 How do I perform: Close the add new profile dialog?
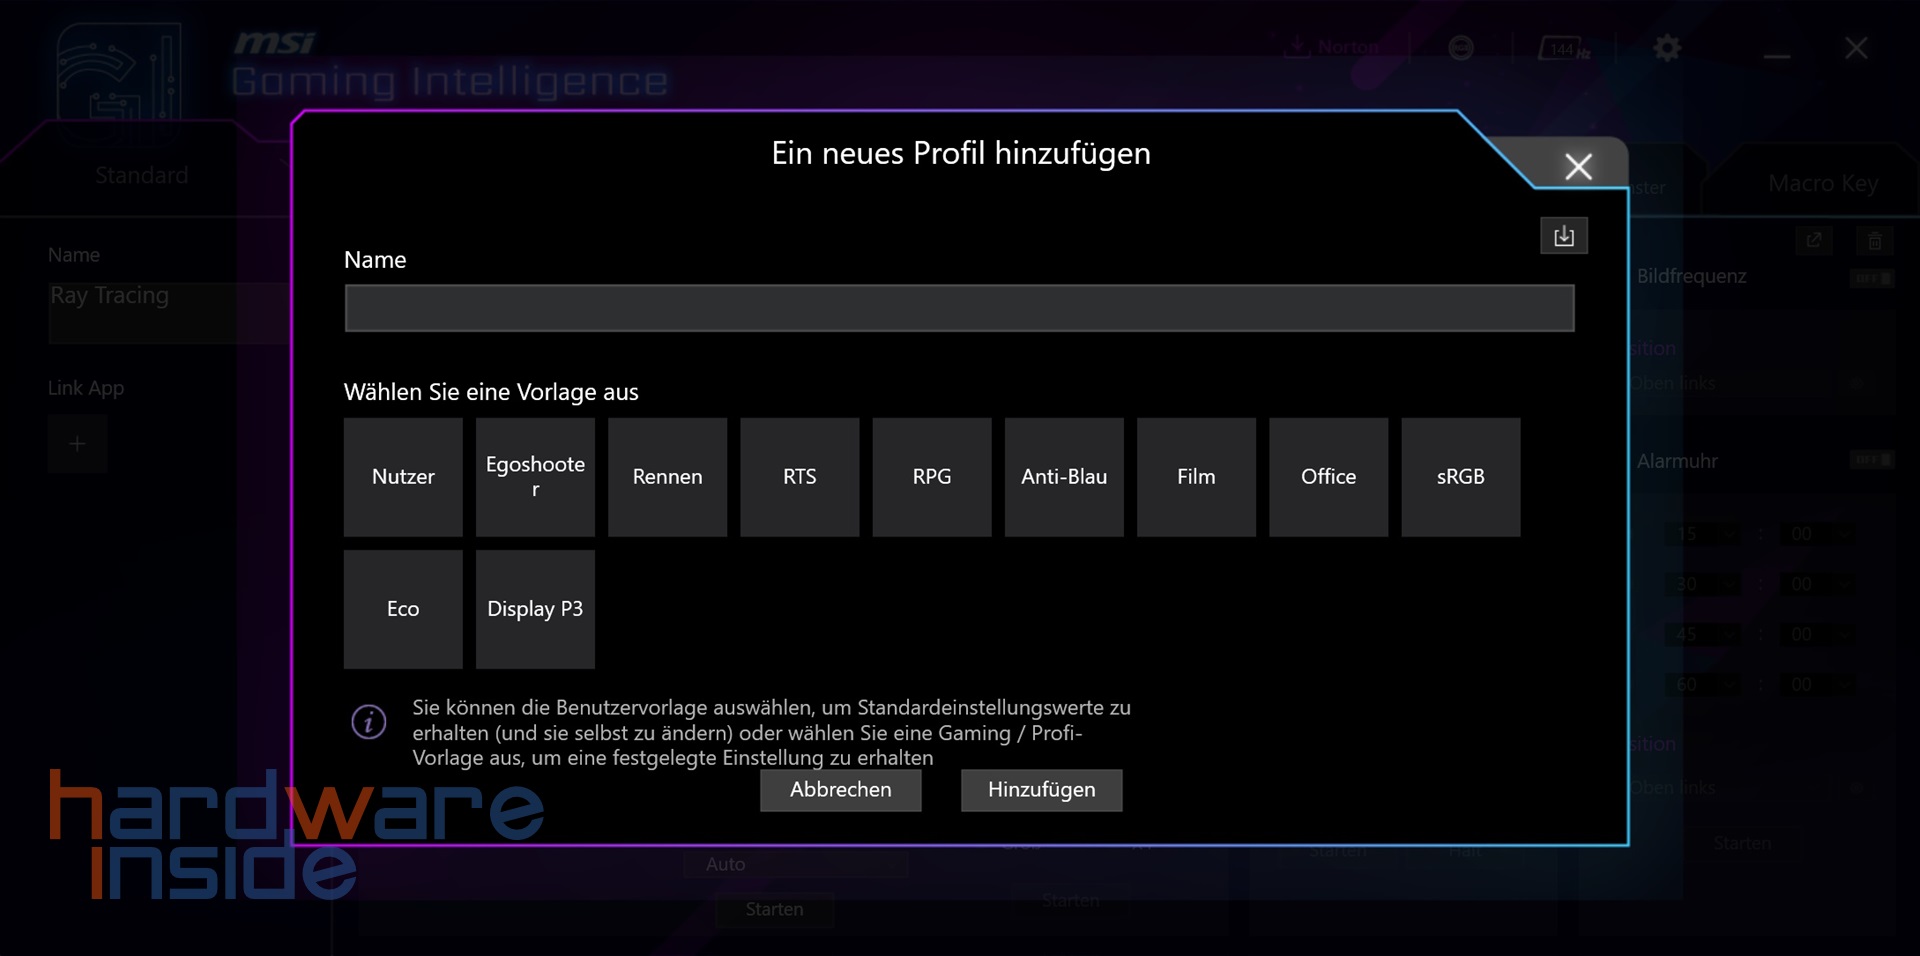pyautogui.click(x=1577, y=166)
